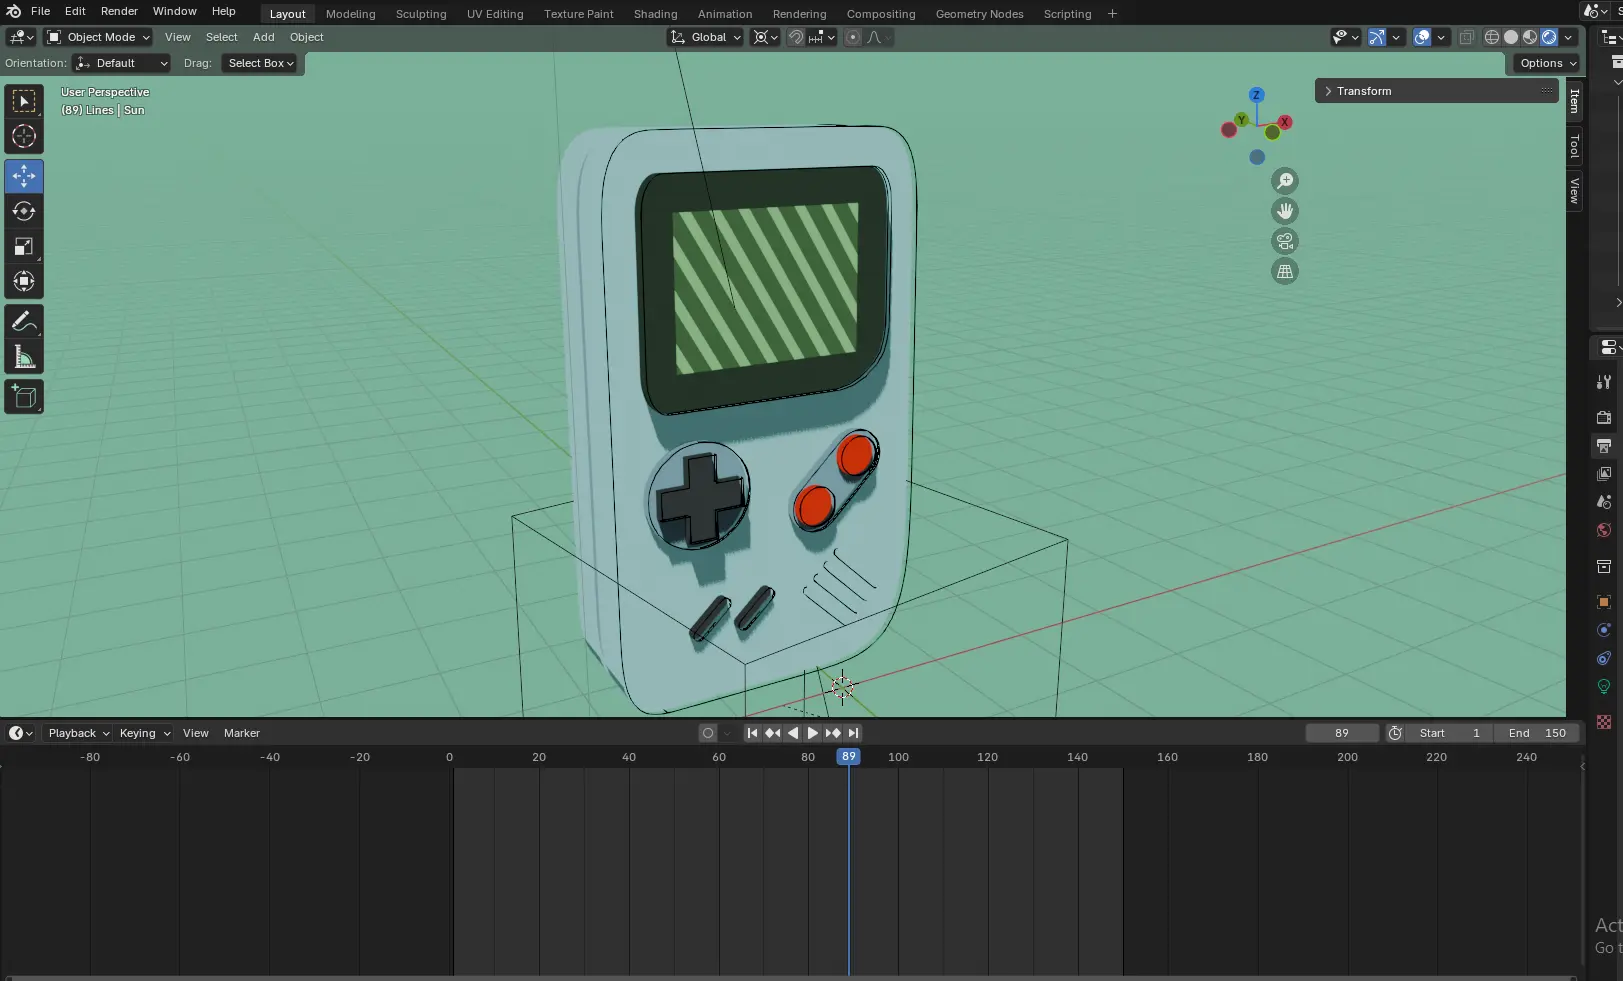The height and width of the screenshot is (981, 1623).
Task: Pick the Add Cube tool
Action: [x=24, y=397]
